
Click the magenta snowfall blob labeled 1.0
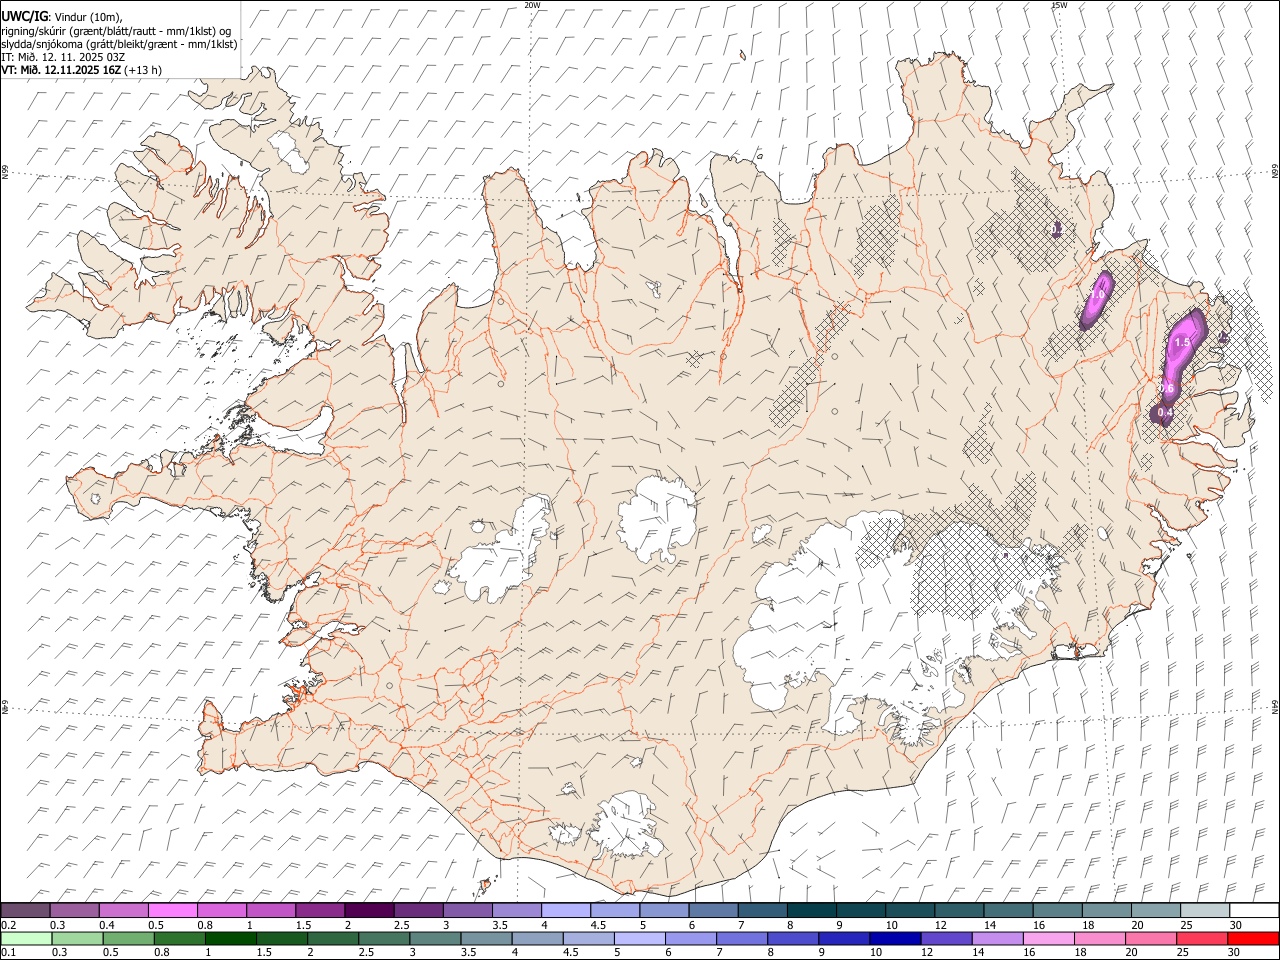pyautogui.click(x=1097, y=300)
